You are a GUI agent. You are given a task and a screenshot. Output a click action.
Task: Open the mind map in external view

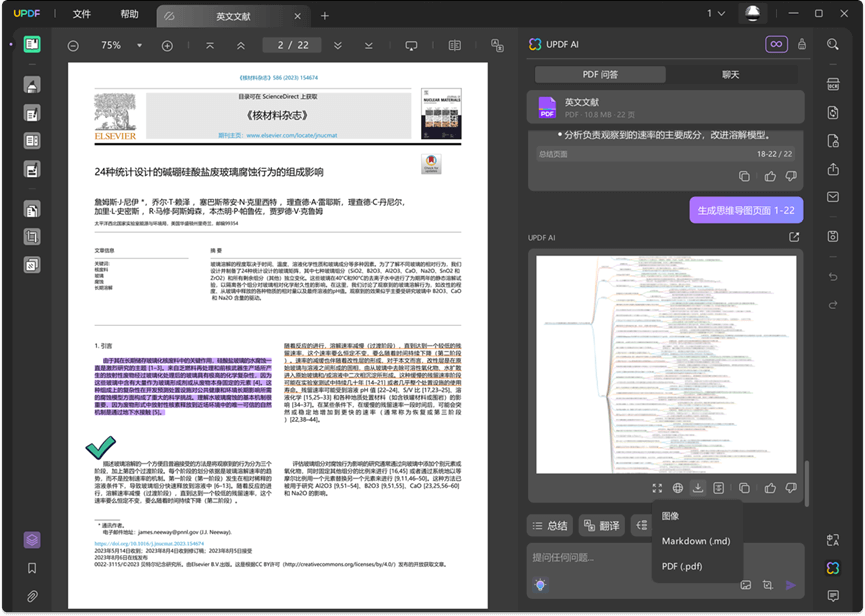click(794, 237)
